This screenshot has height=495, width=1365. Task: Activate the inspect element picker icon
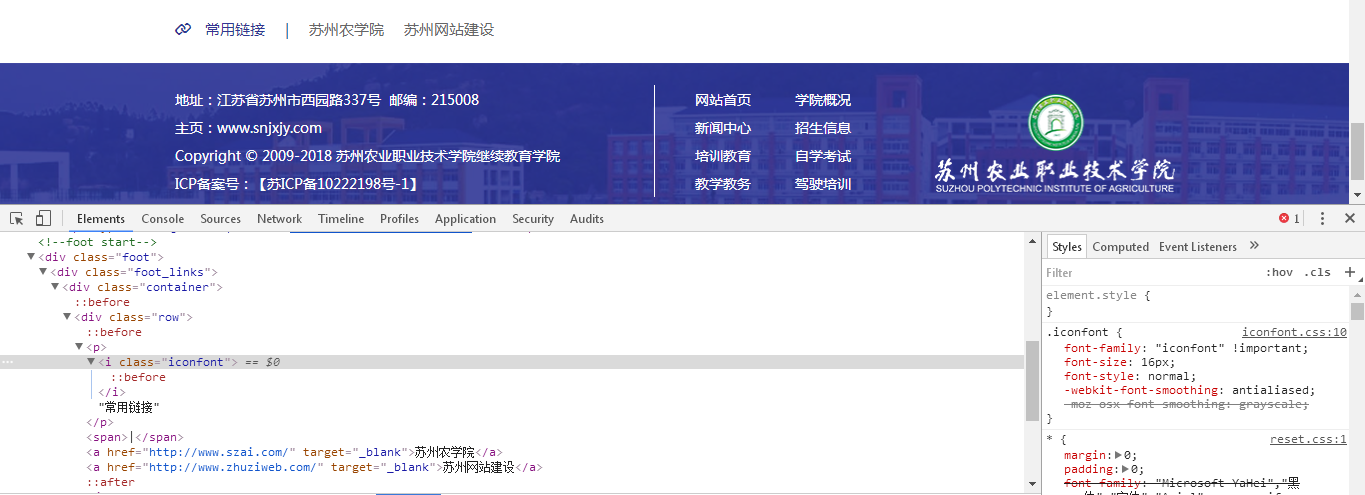[x=16, y=218]
